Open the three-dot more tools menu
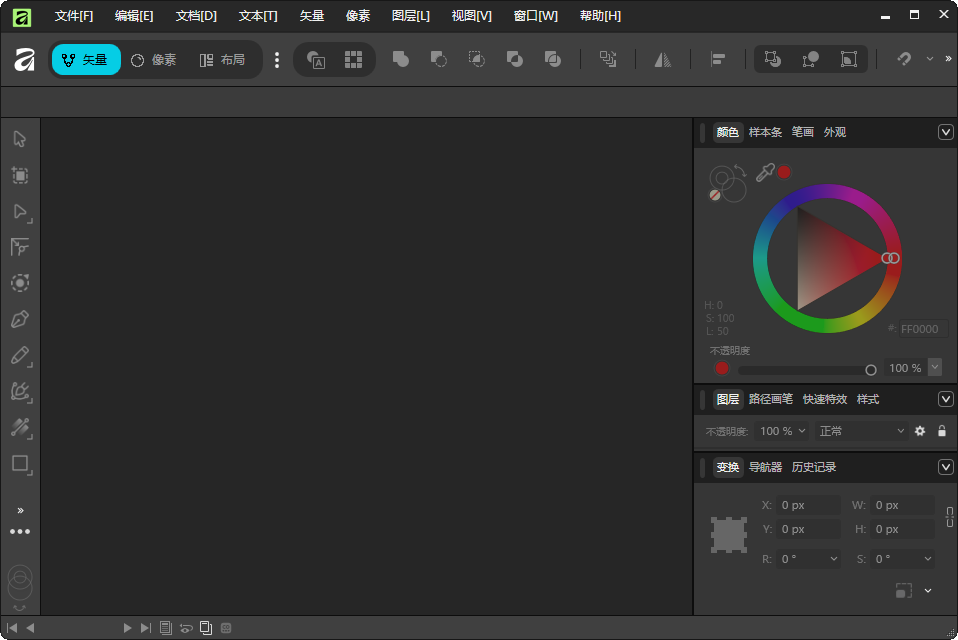 20,531
